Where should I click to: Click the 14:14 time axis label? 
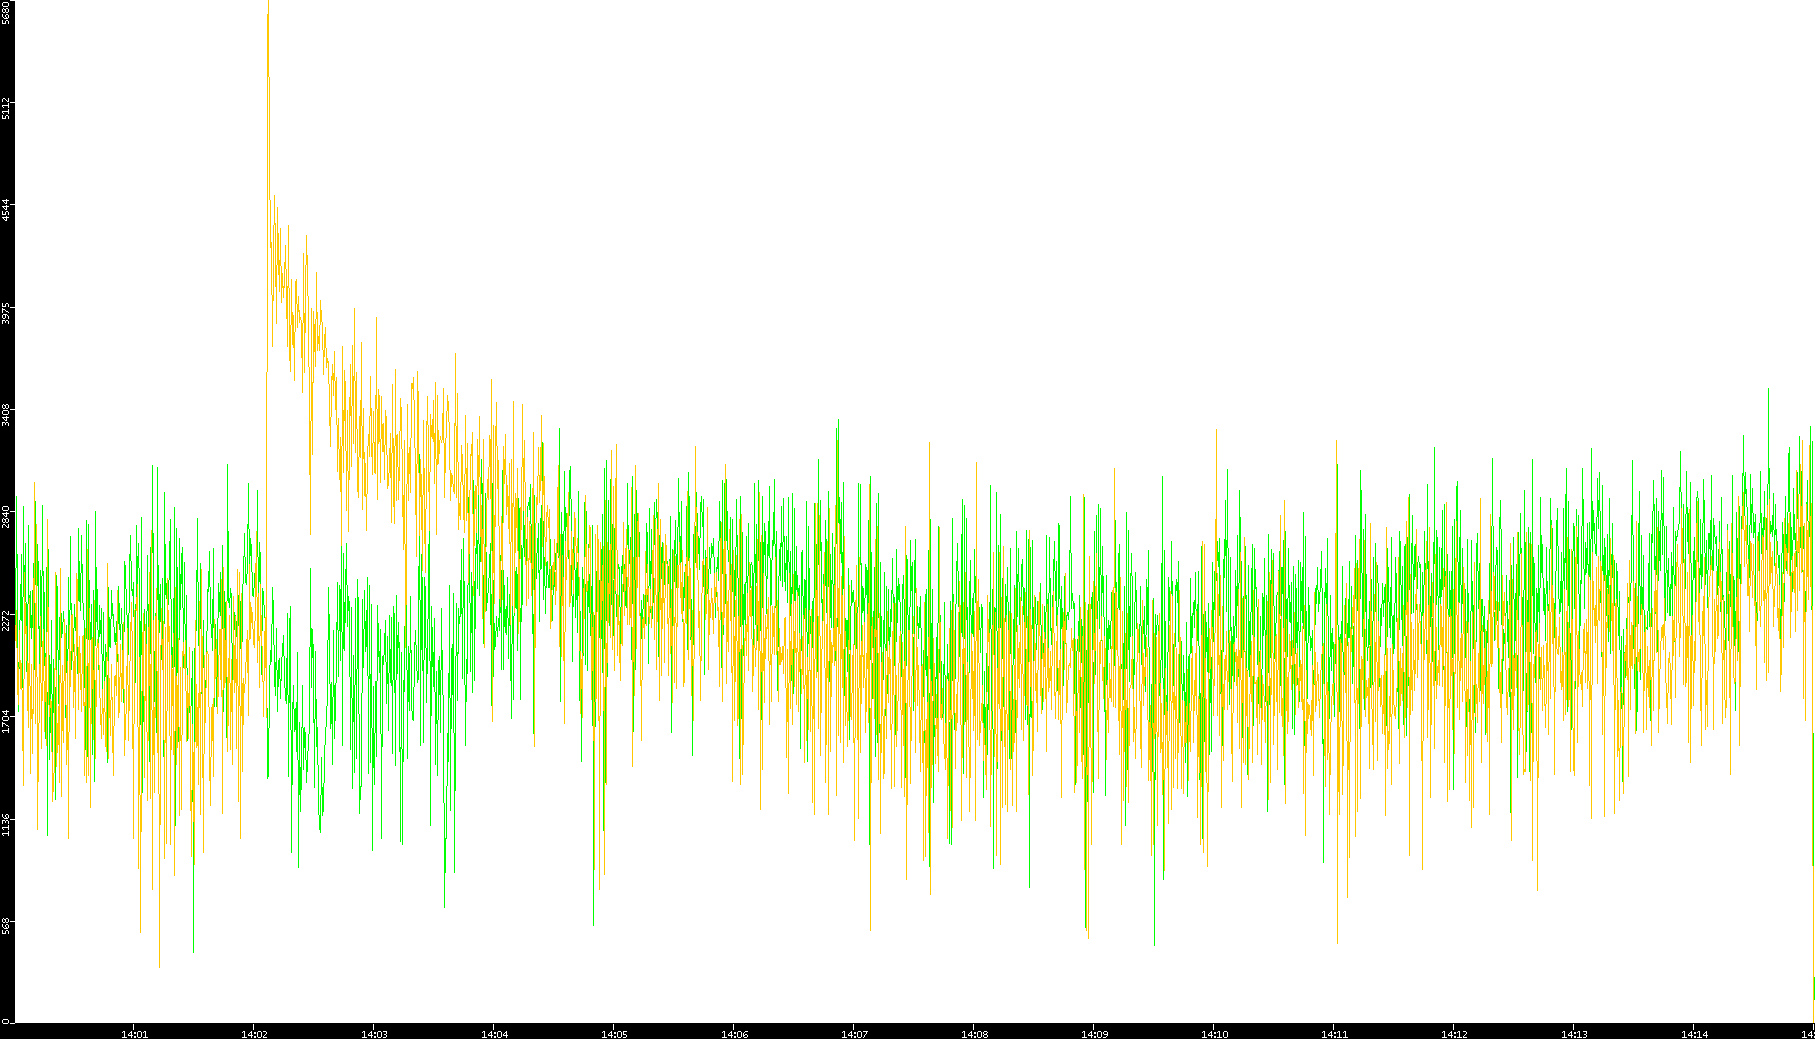(x=1694, y=1033)
